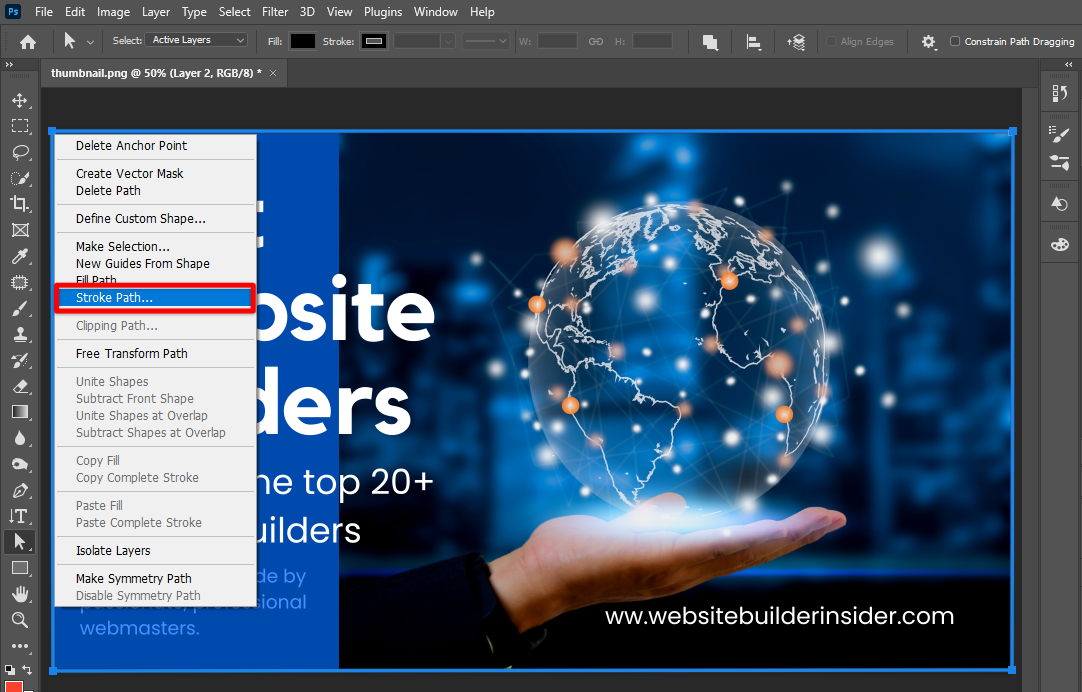Enable Constrain Path Dragging checkbox
Image resolution: width=1082 pixels, height=692 pixels.
[x=955, y=41]
